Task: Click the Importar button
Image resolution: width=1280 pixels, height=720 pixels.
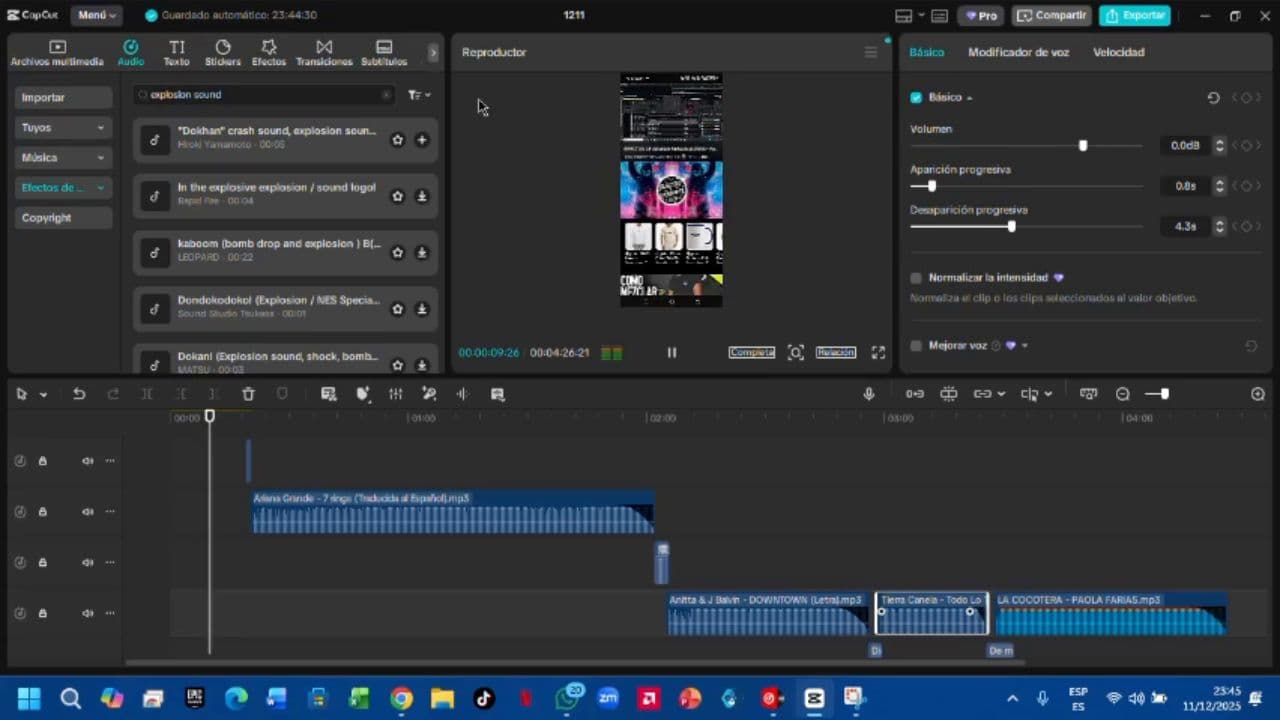Action: tap(63, 98)
